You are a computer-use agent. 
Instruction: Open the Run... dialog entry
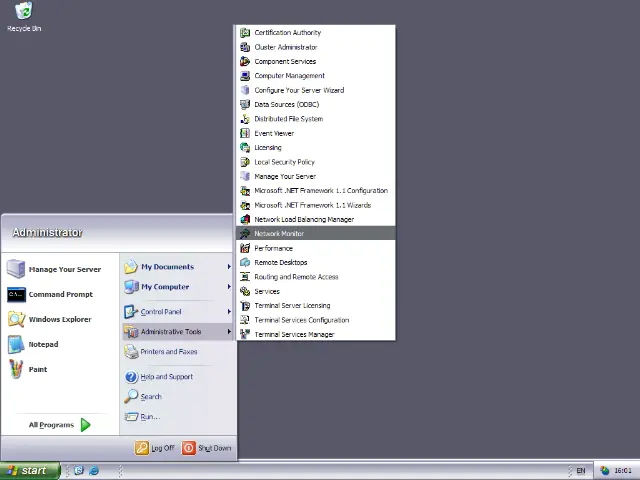click(x=178, y=416)
